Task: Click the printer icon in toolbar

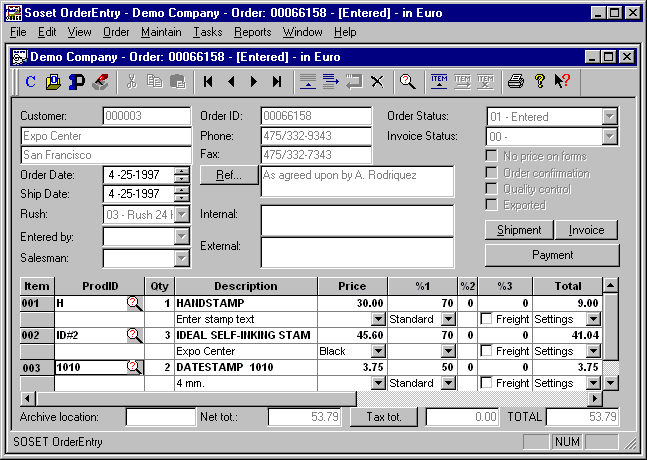Action: pyautogui.click(x=516, y=82)
